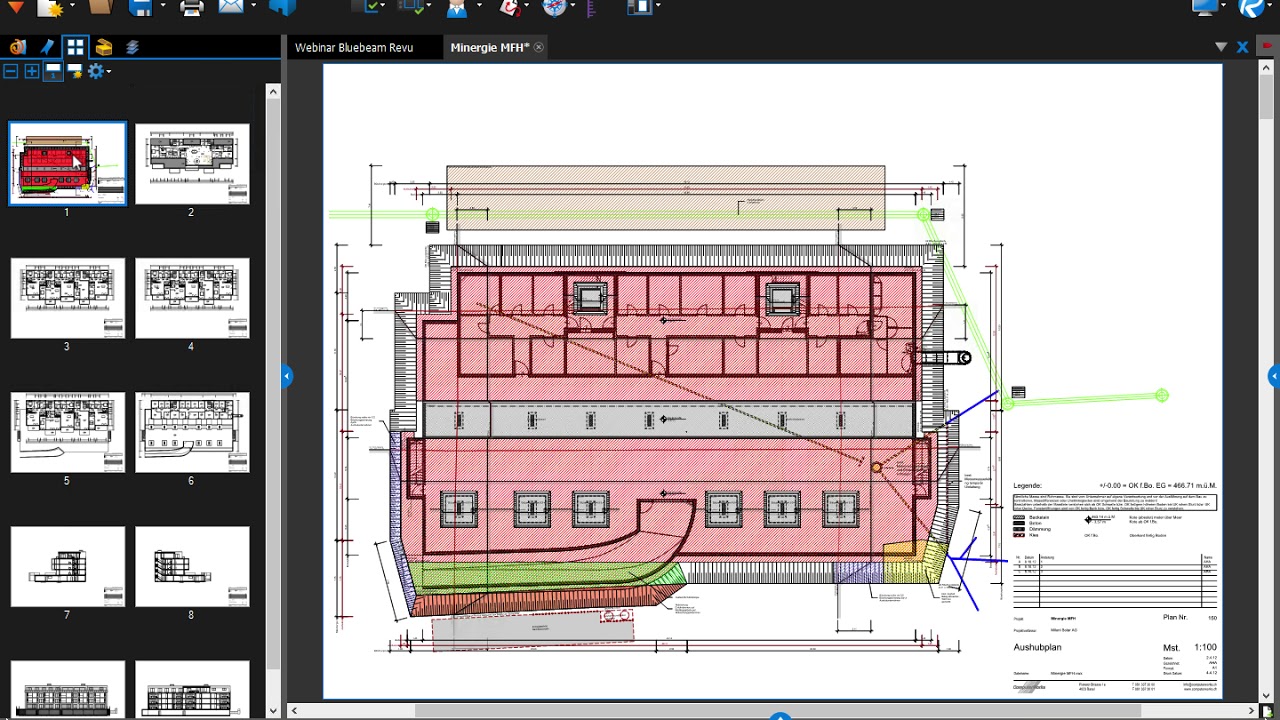This screenshot has height=720, width=1280.
Task: Select page 5 thumbnail
Action: (68, 432)
